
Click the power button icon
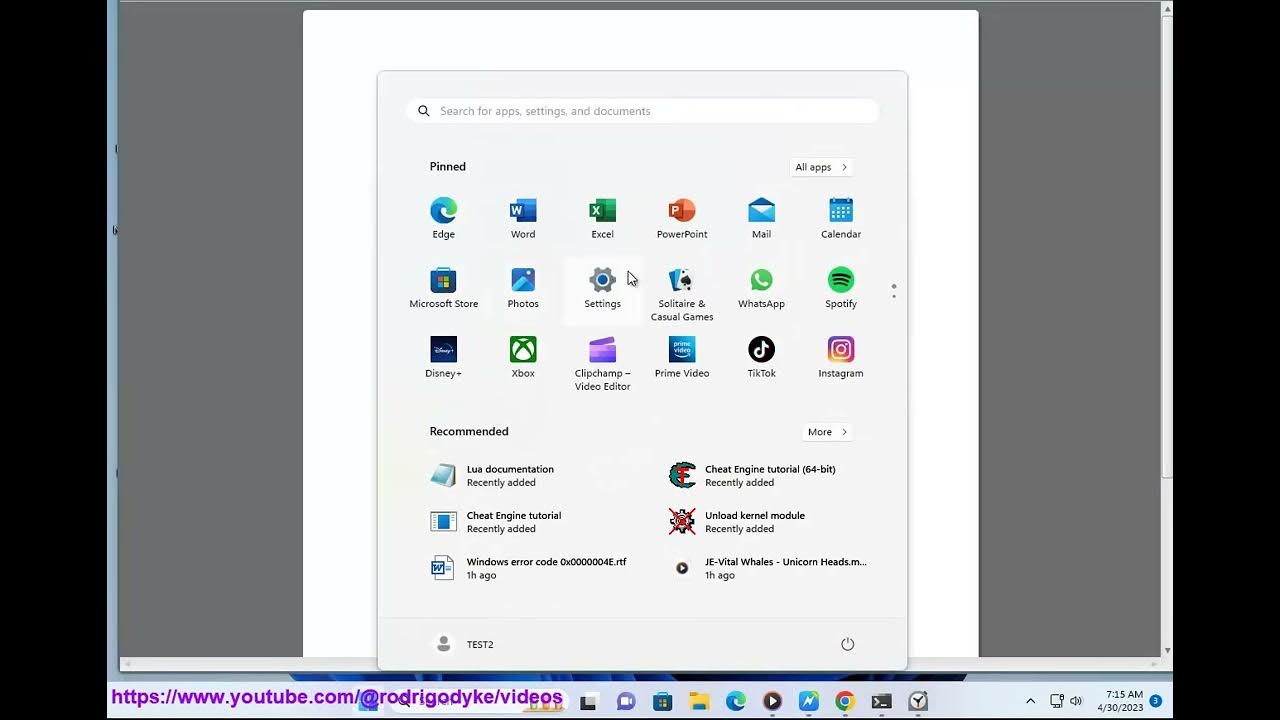coord(847,644)
